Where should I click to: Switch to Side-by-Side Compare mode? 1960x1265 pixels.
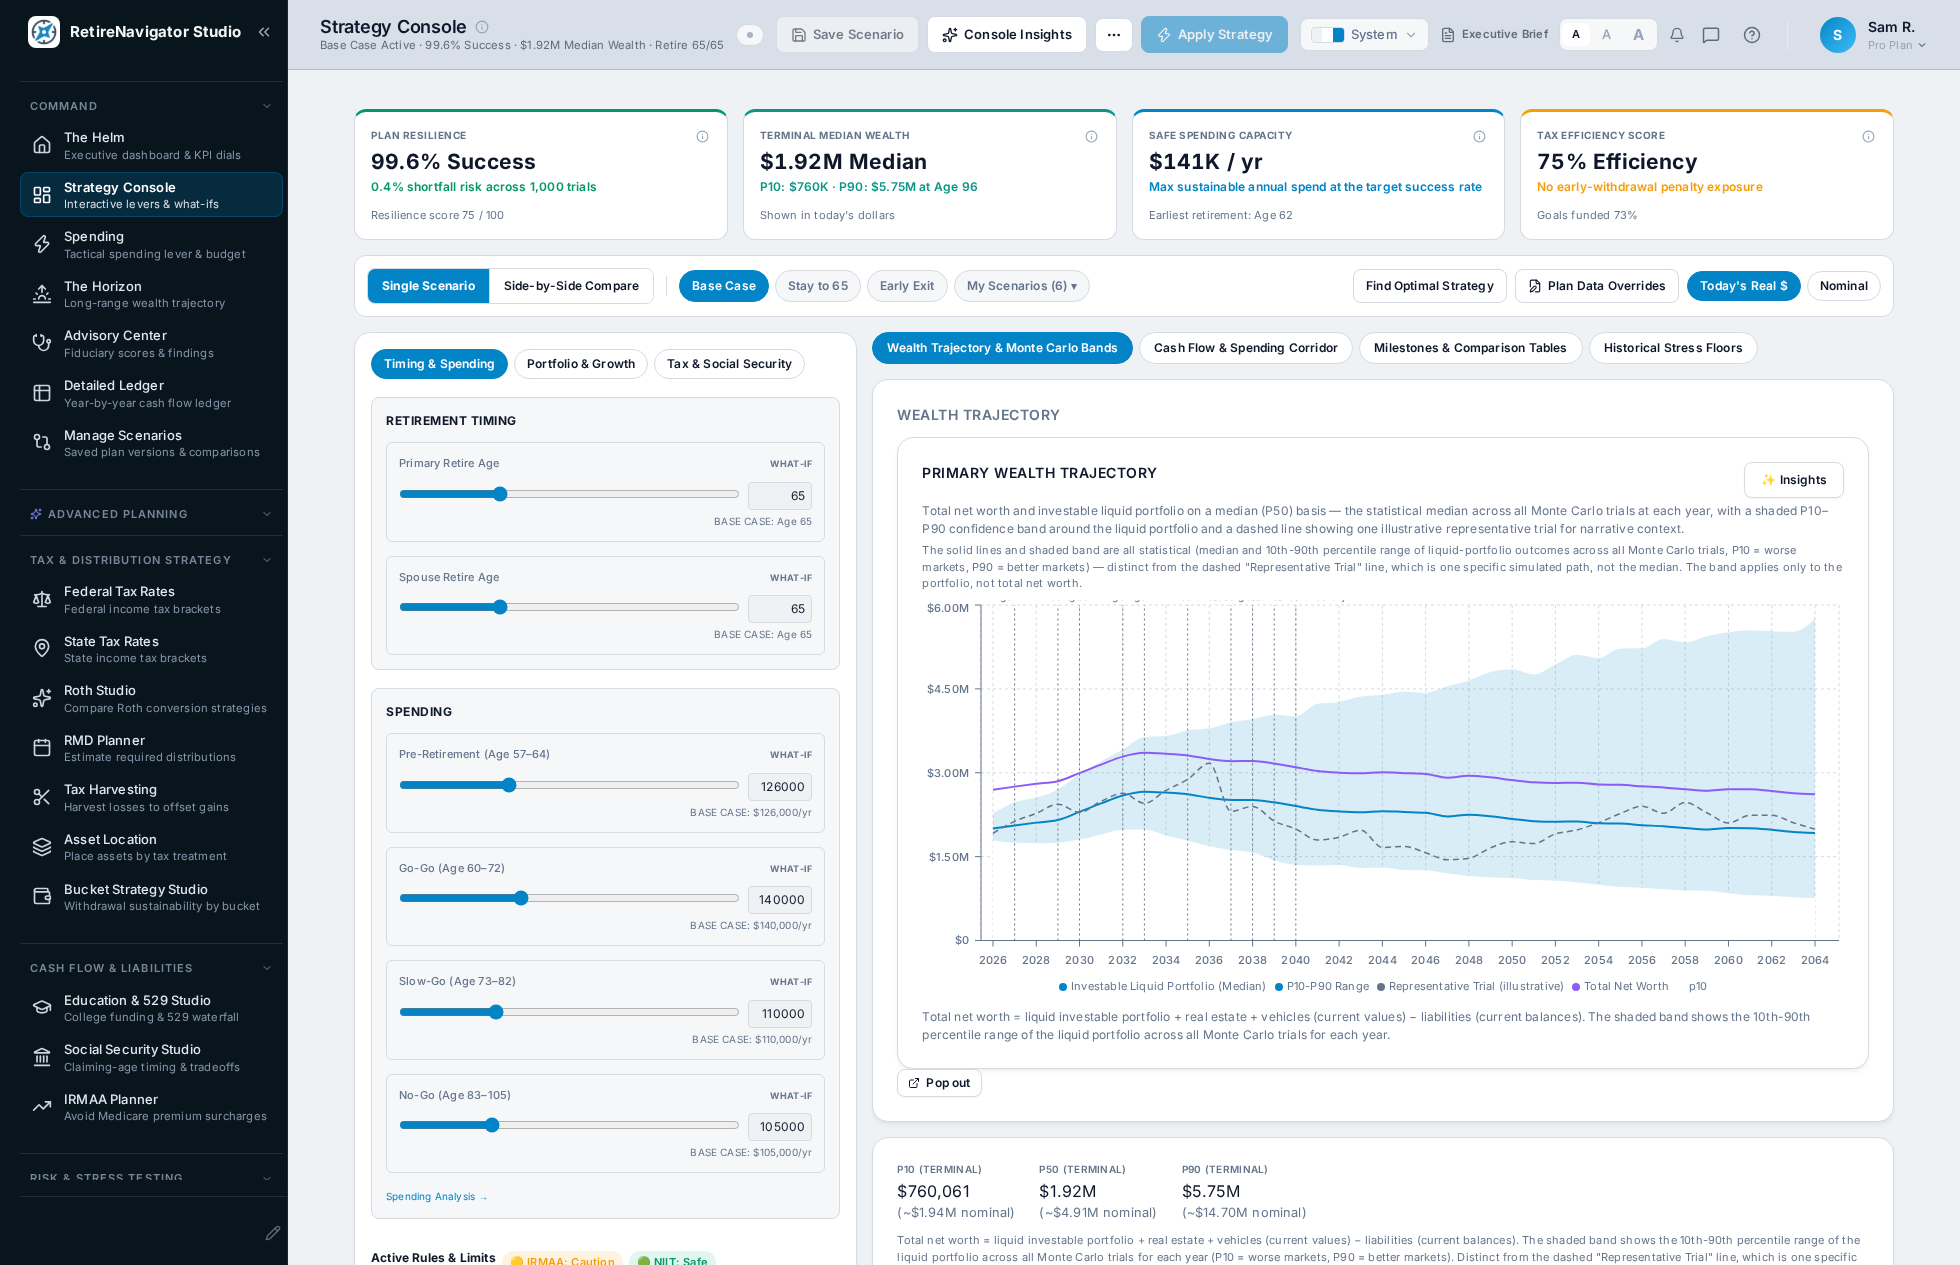[x=571, y=286]
